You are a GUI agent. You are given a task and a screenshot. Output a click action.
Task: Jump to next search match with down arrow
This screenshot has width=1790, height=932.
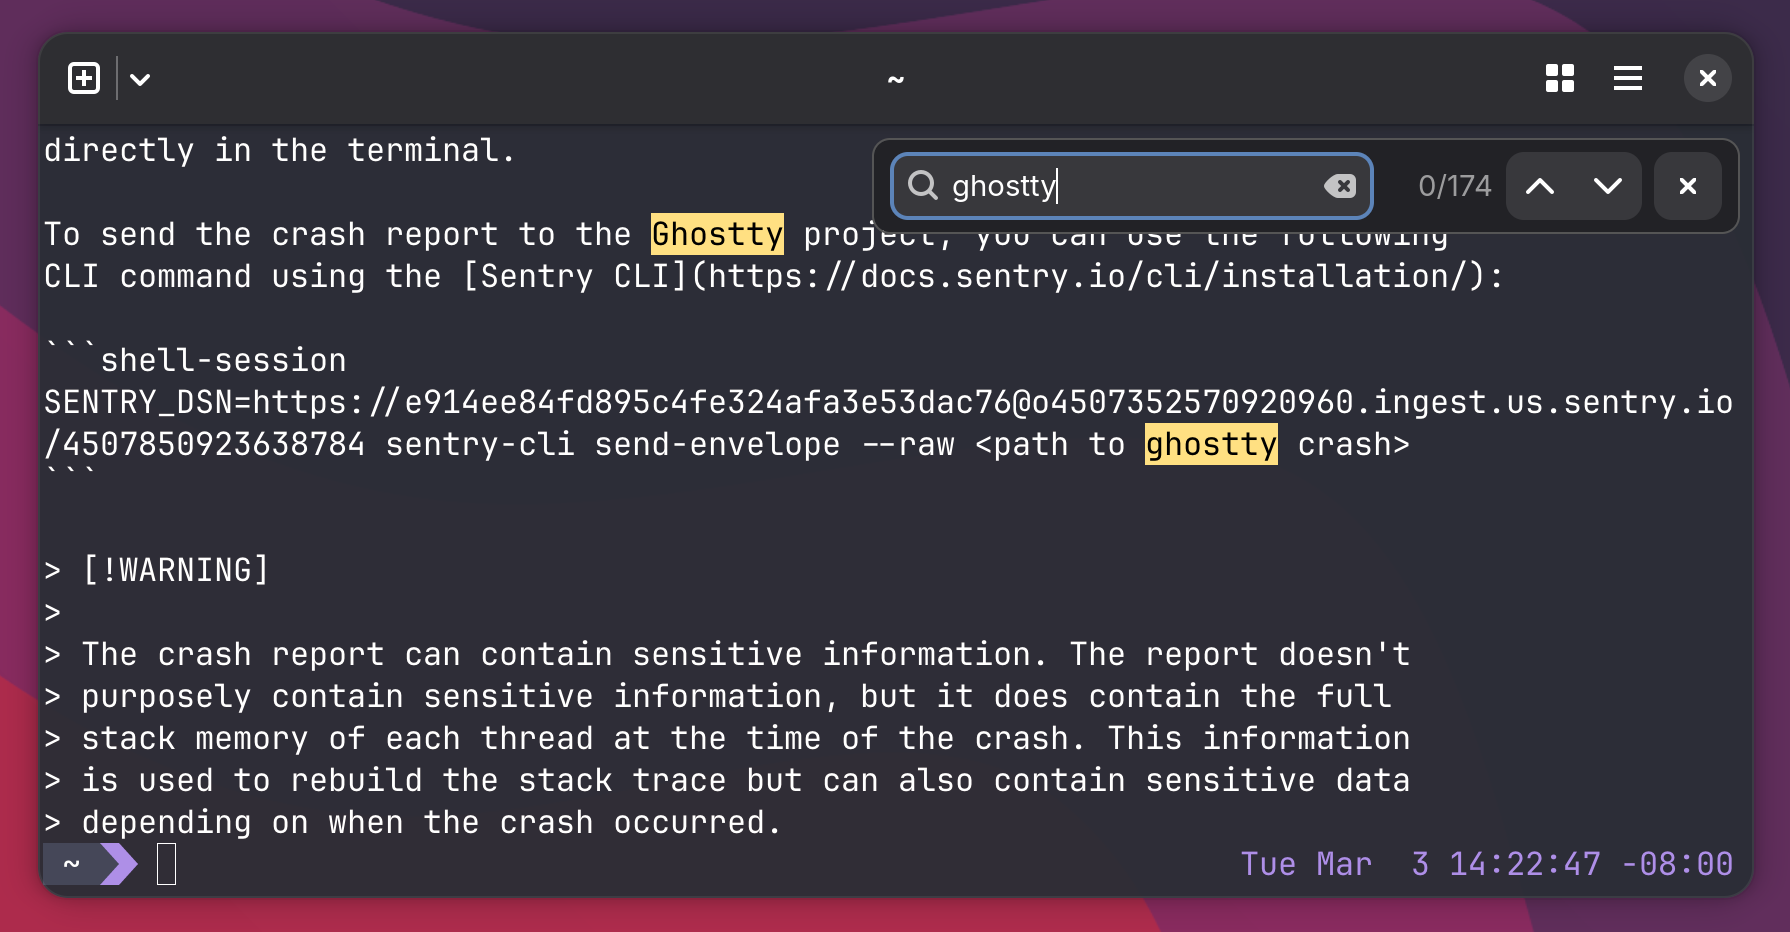pos(1607,186)
